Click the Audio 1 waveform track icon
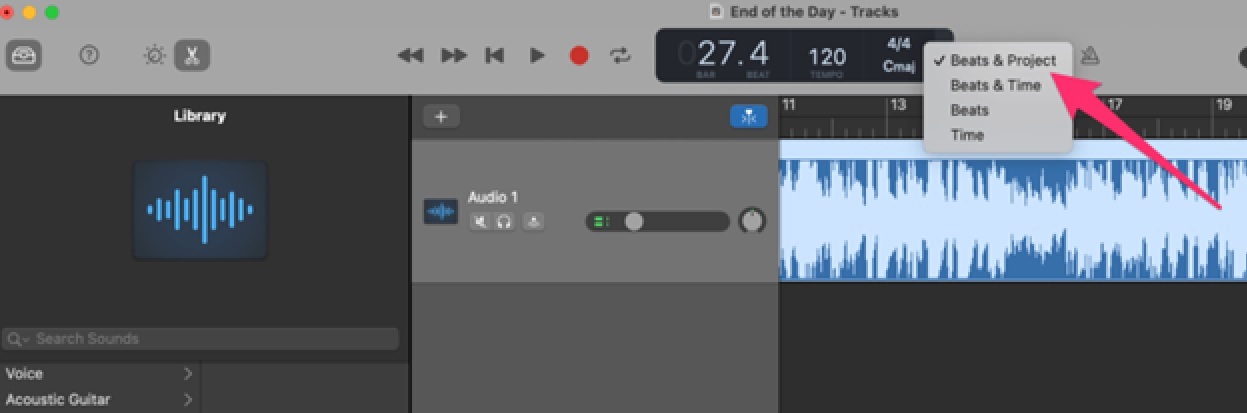 pyautogui.click(x=441, y=211)
